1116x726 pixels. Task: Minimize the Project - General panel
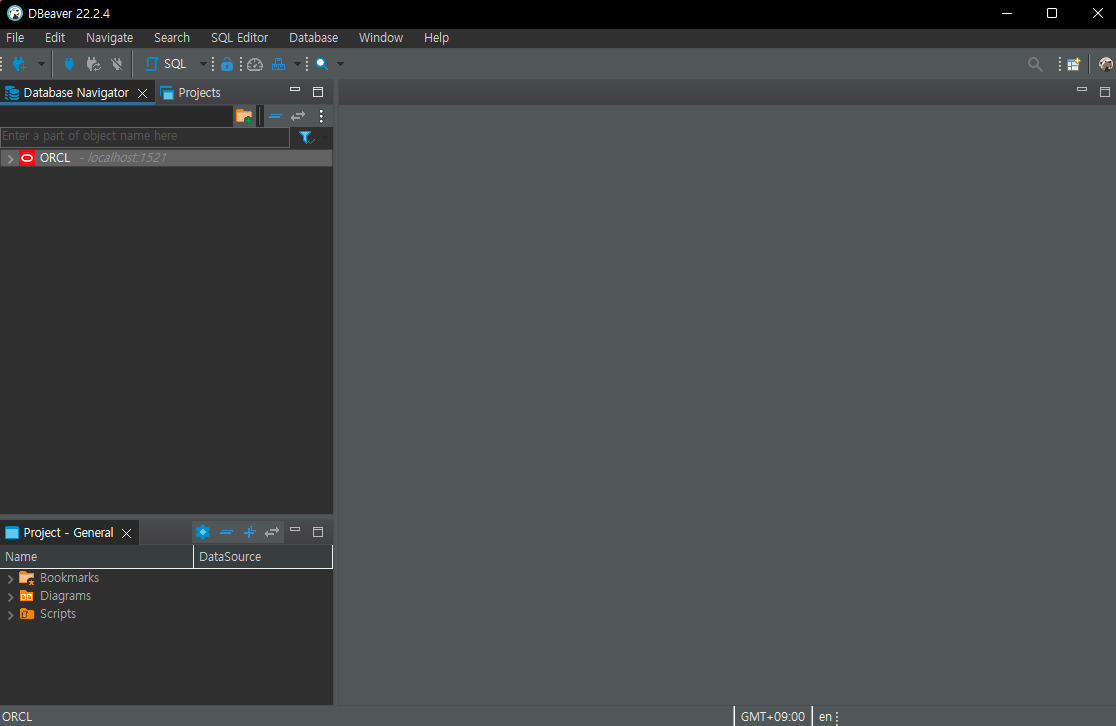[x=295, y=530]
